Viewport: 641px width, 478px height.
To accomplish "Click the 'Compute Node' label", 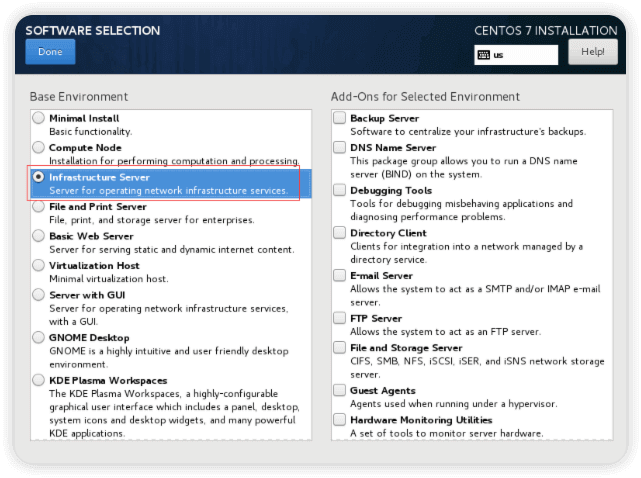I will (85, 148).
